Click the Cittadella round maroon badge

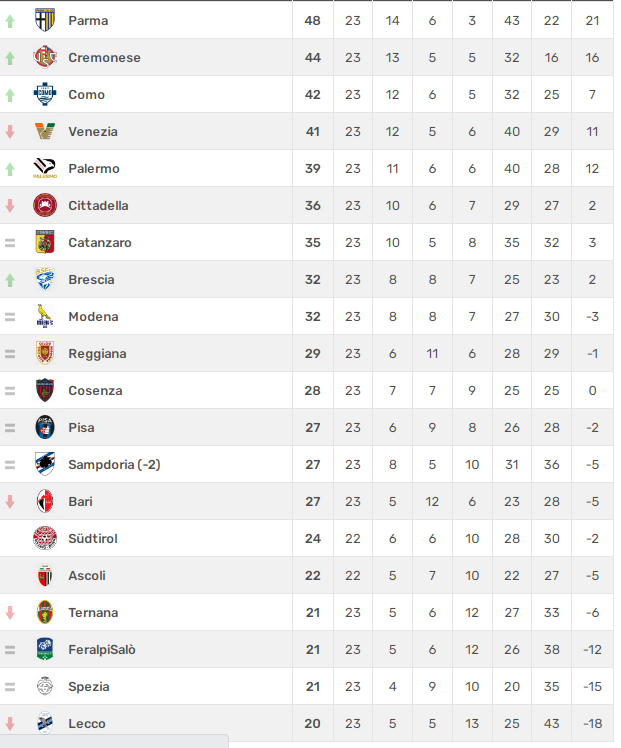(x=45, y=206)
